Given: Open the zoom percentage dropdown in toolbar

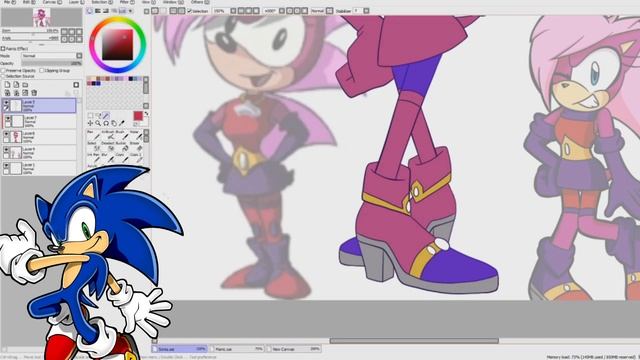Looking at the screenshot, I should point(233,11).
